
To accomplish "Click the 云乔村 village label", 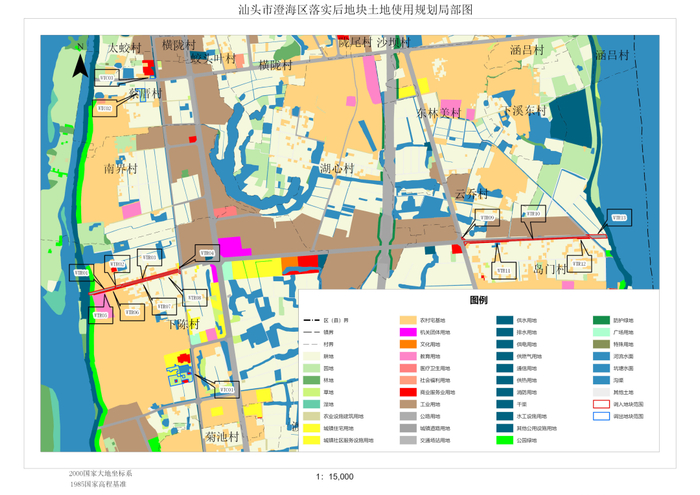I will [x=472, y=194].
